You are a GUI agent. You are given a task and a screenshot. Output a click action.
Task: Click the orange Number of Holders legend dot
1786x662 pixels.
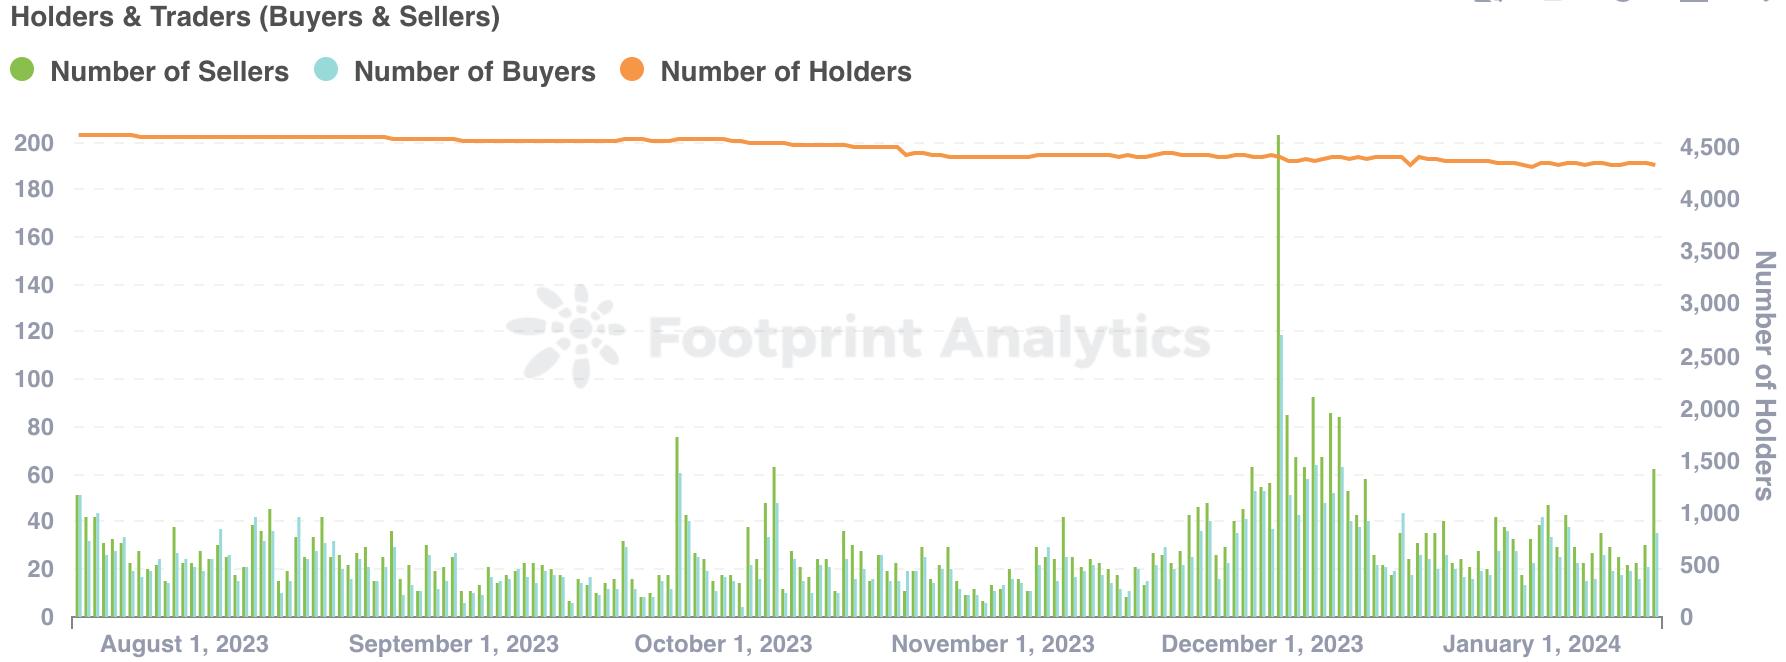tap(632, 70)
